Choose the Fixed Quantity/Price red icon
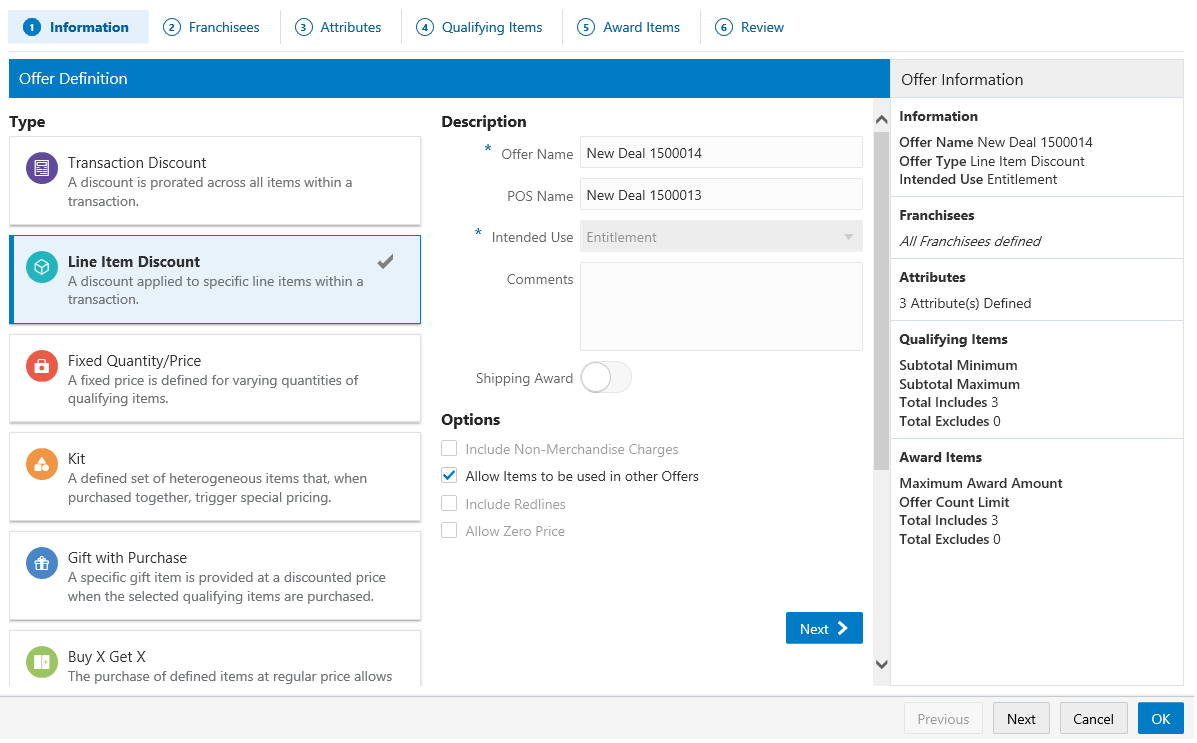This screenshot has width=1197, height=743. (x=42, y=366)
